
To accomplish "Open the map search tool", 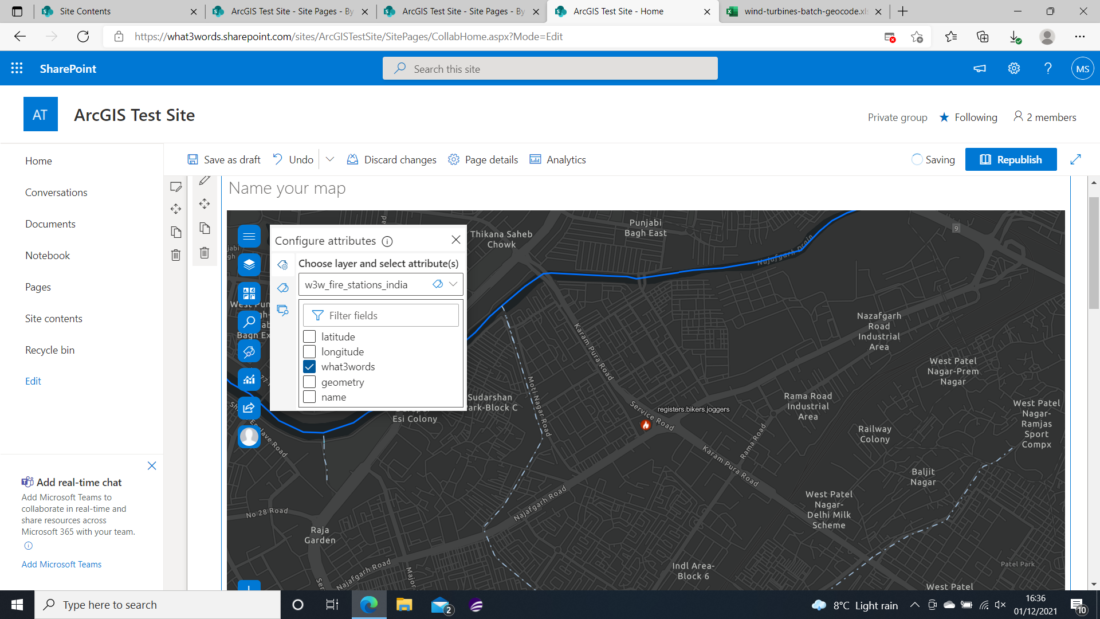I will [x=249, y=322].
